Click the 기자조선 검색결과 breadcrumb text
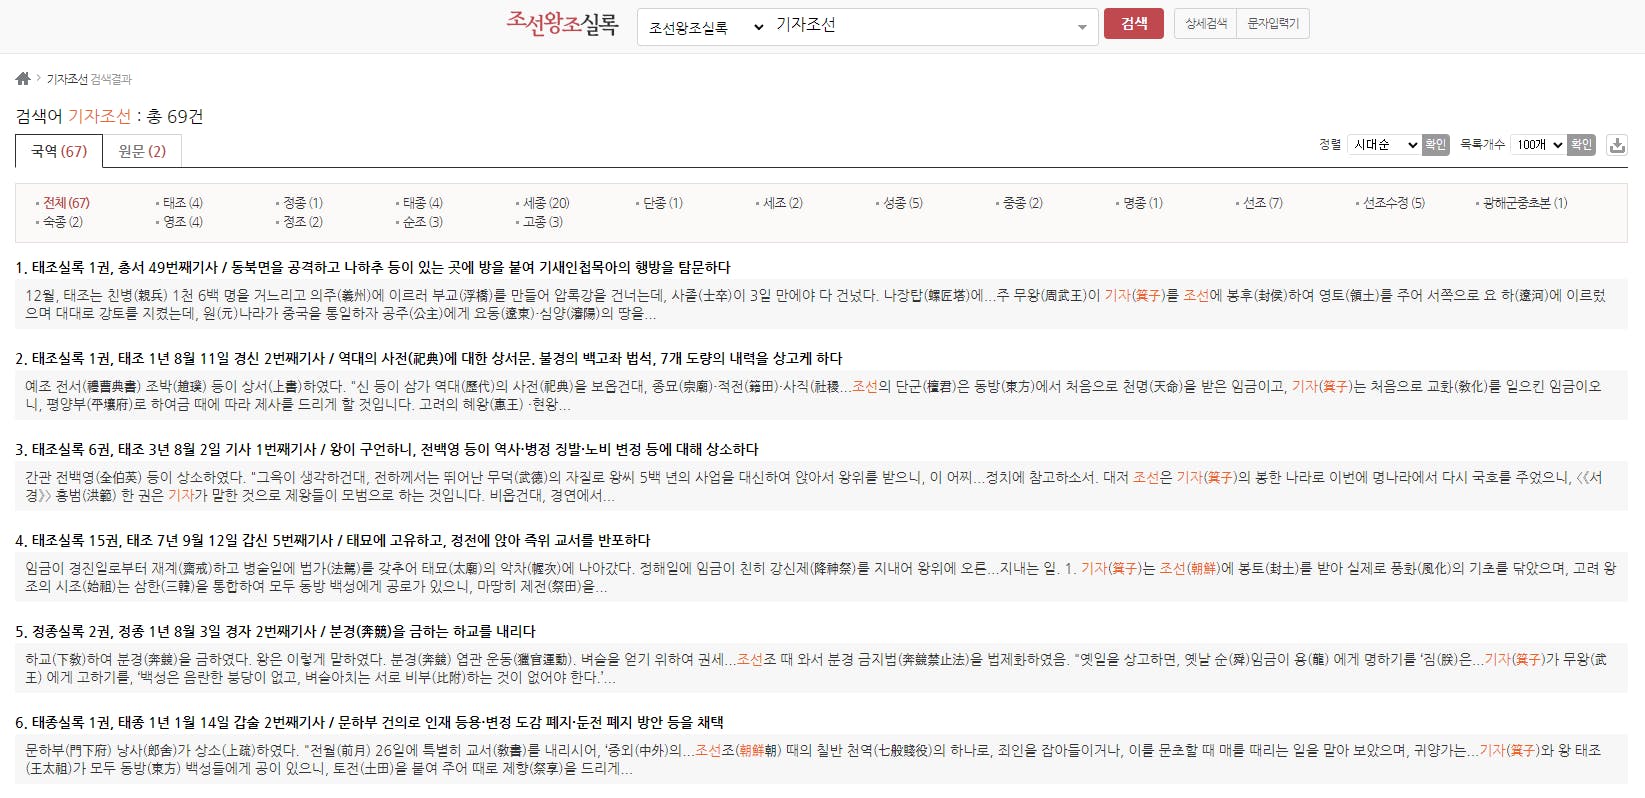 coord(89,79)
